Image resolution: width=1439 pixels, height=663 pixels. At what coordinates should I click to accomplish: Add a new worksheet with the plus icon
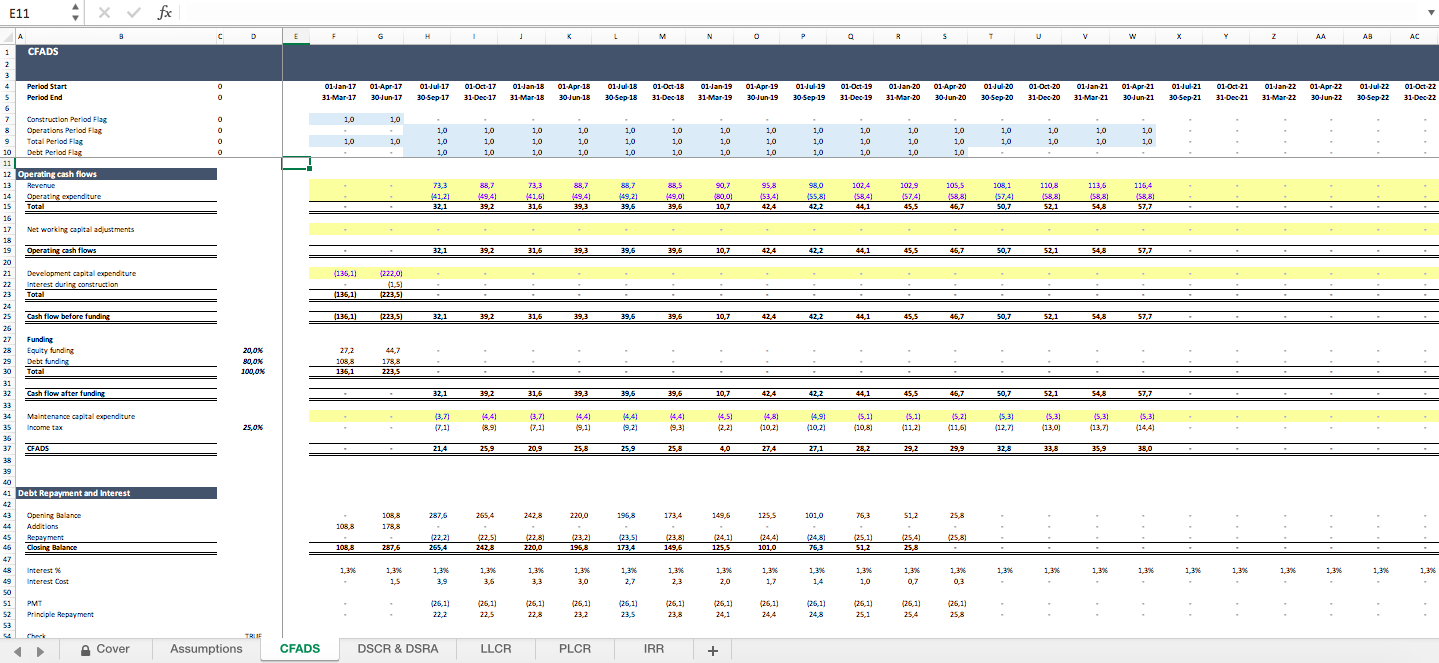tap(712, 649)
